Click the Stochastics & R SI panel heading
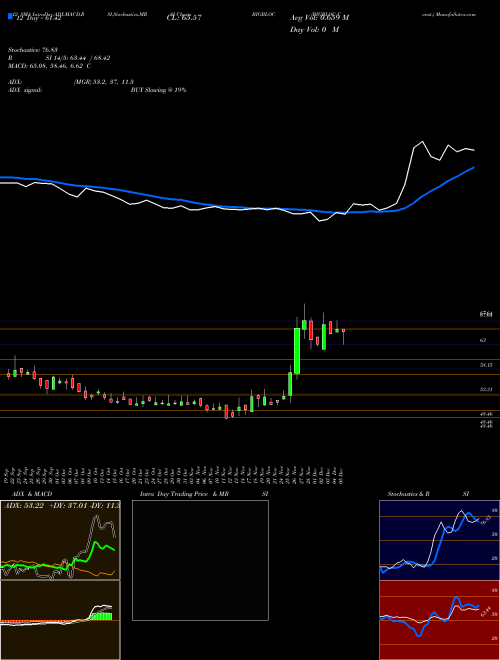500x660 pixels. (x=428, y=494)
